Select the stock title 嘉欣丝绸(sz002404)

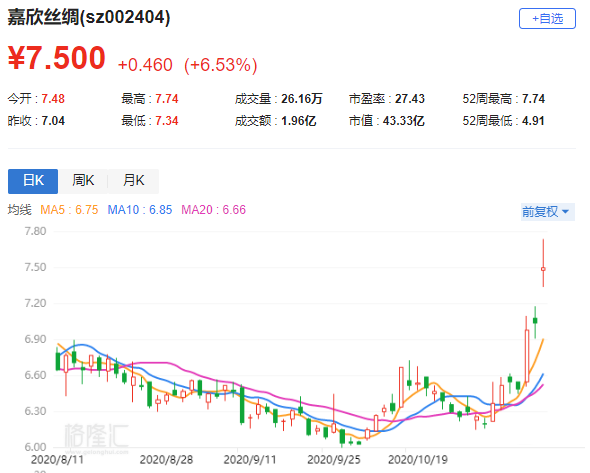click(x=89, y=17)
